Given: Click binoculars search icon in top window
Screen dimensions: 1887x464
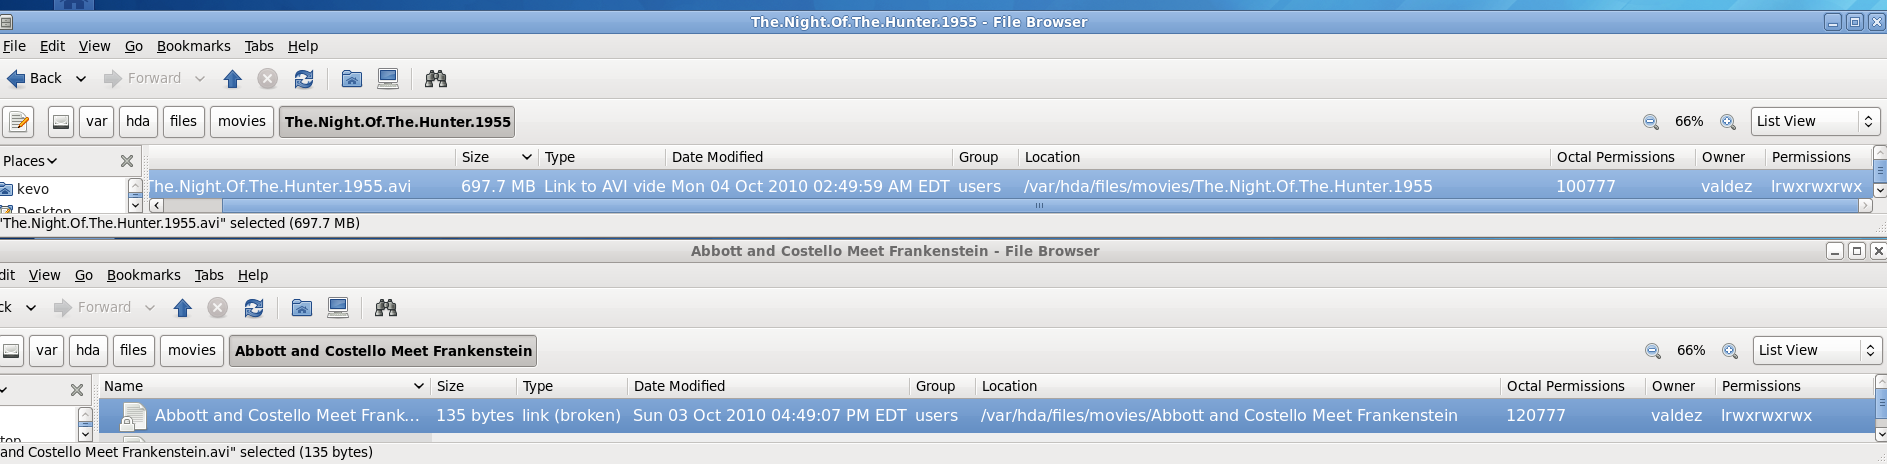Looking at the screenshot, I should pos(436,78).
